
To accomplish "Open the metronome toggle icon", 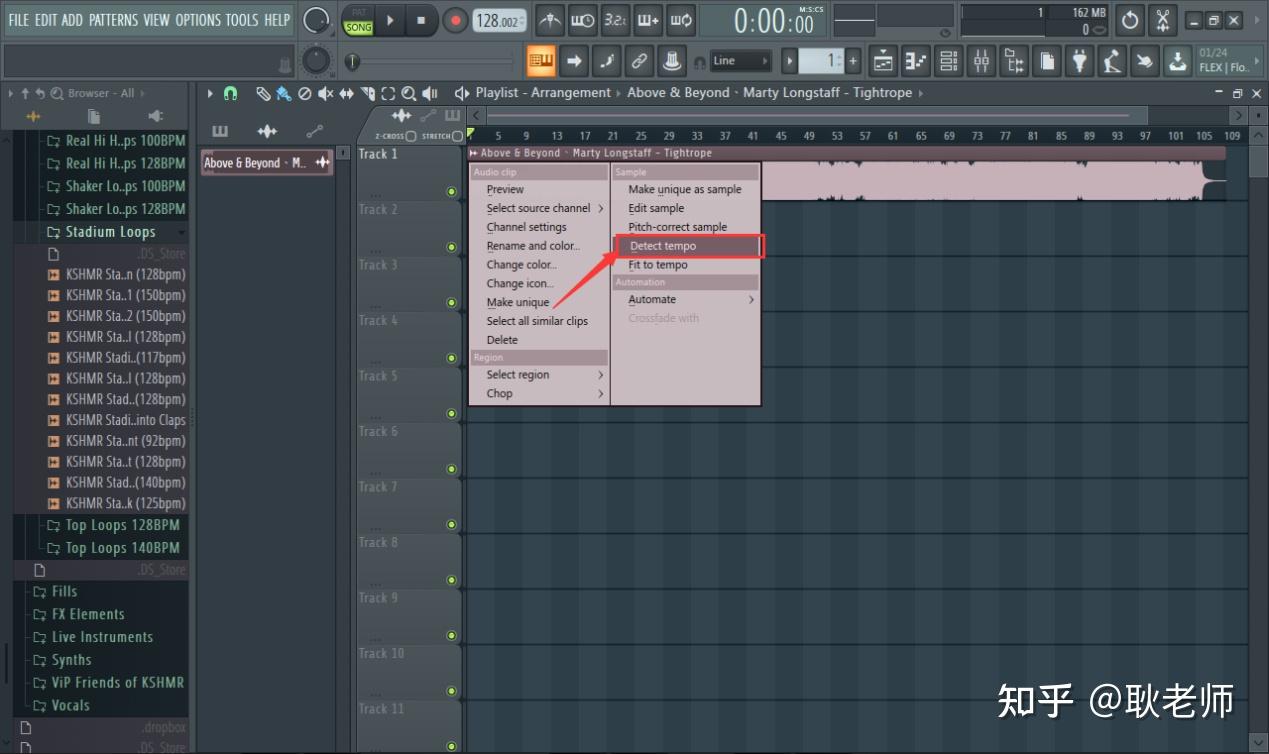I will click(549, 20).
